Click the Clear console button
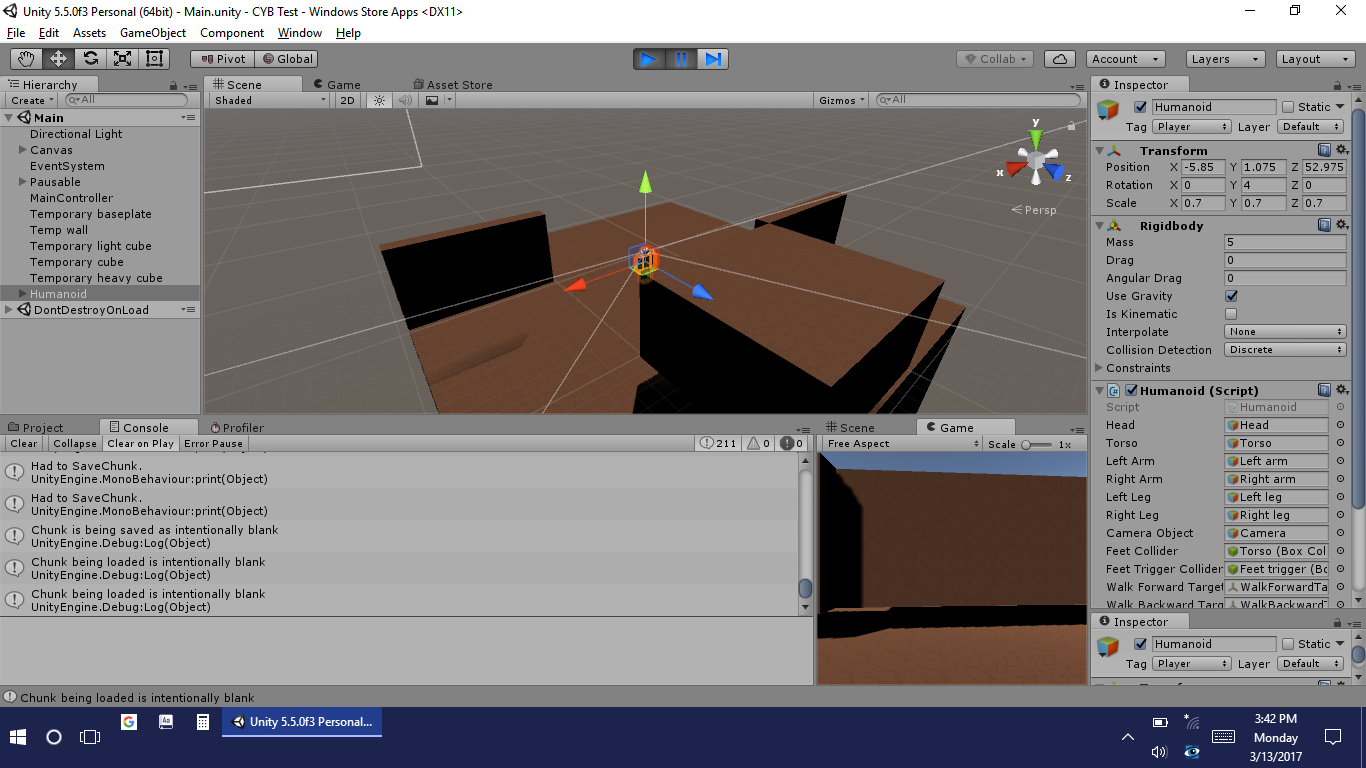1366x768 pixels. tap(24, 444)
